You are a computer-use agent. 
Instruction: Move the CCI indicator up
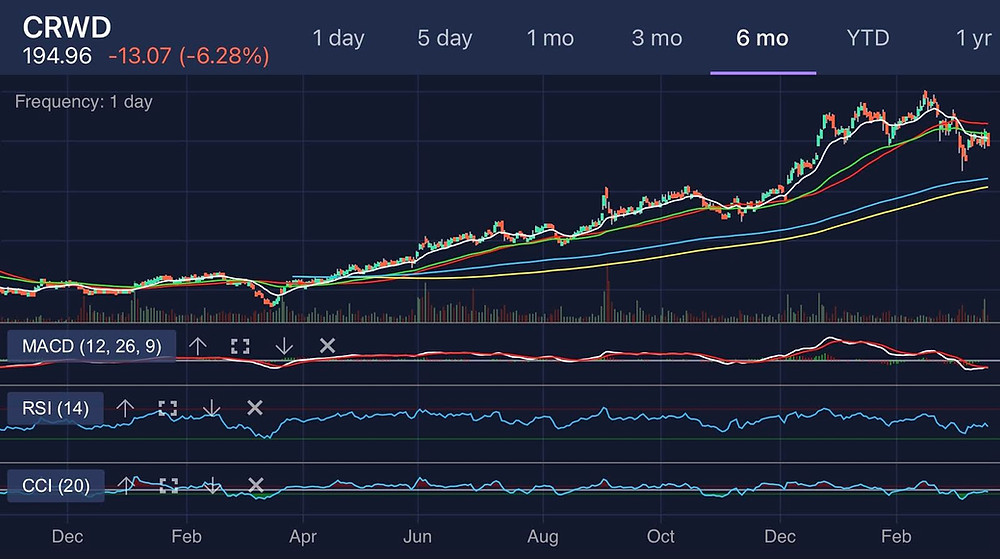coord(126,486)
